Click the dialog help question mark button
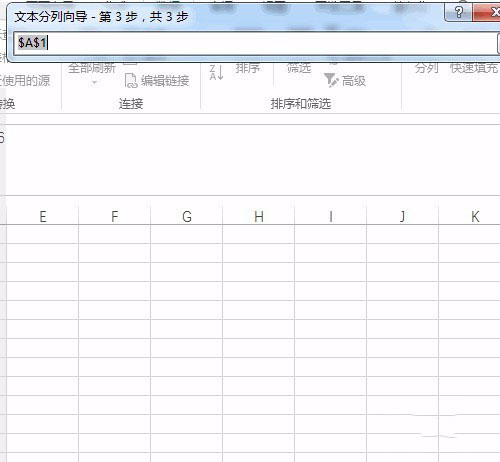 point(459,13)
